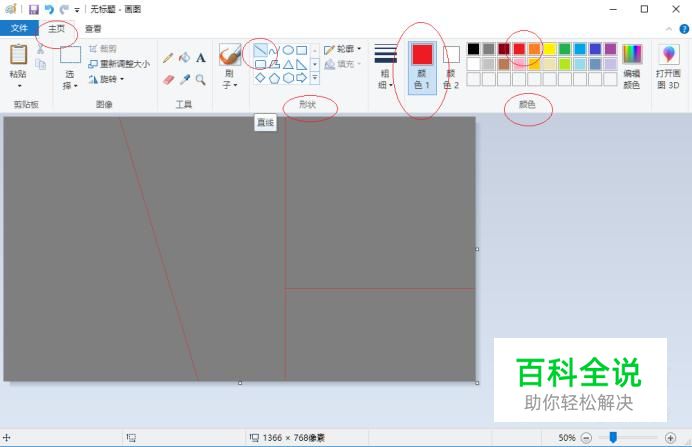
Task: Open Customize Quick Access Toolbar arrow
Action: point(77,10)
